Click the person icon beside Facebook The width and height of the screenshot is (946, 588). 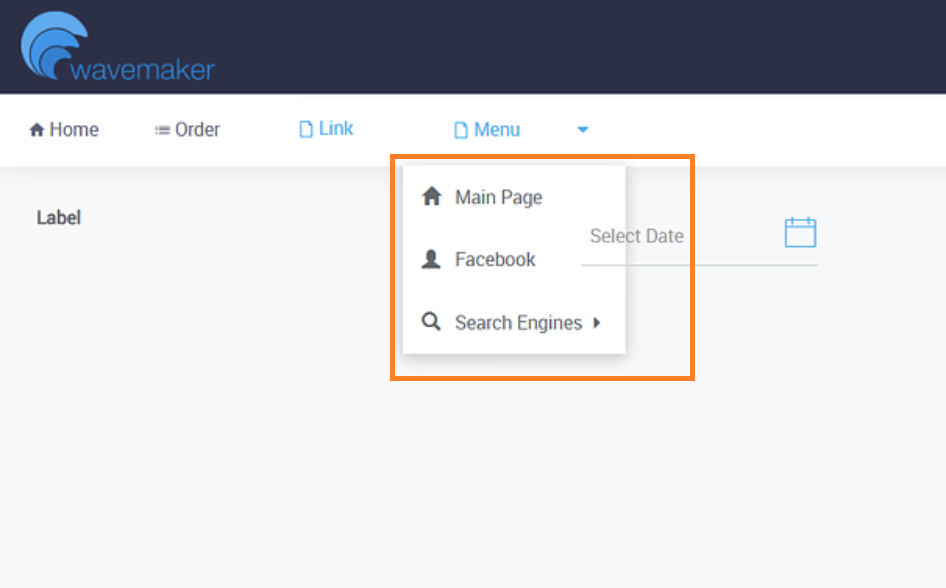tap(432, 259)
